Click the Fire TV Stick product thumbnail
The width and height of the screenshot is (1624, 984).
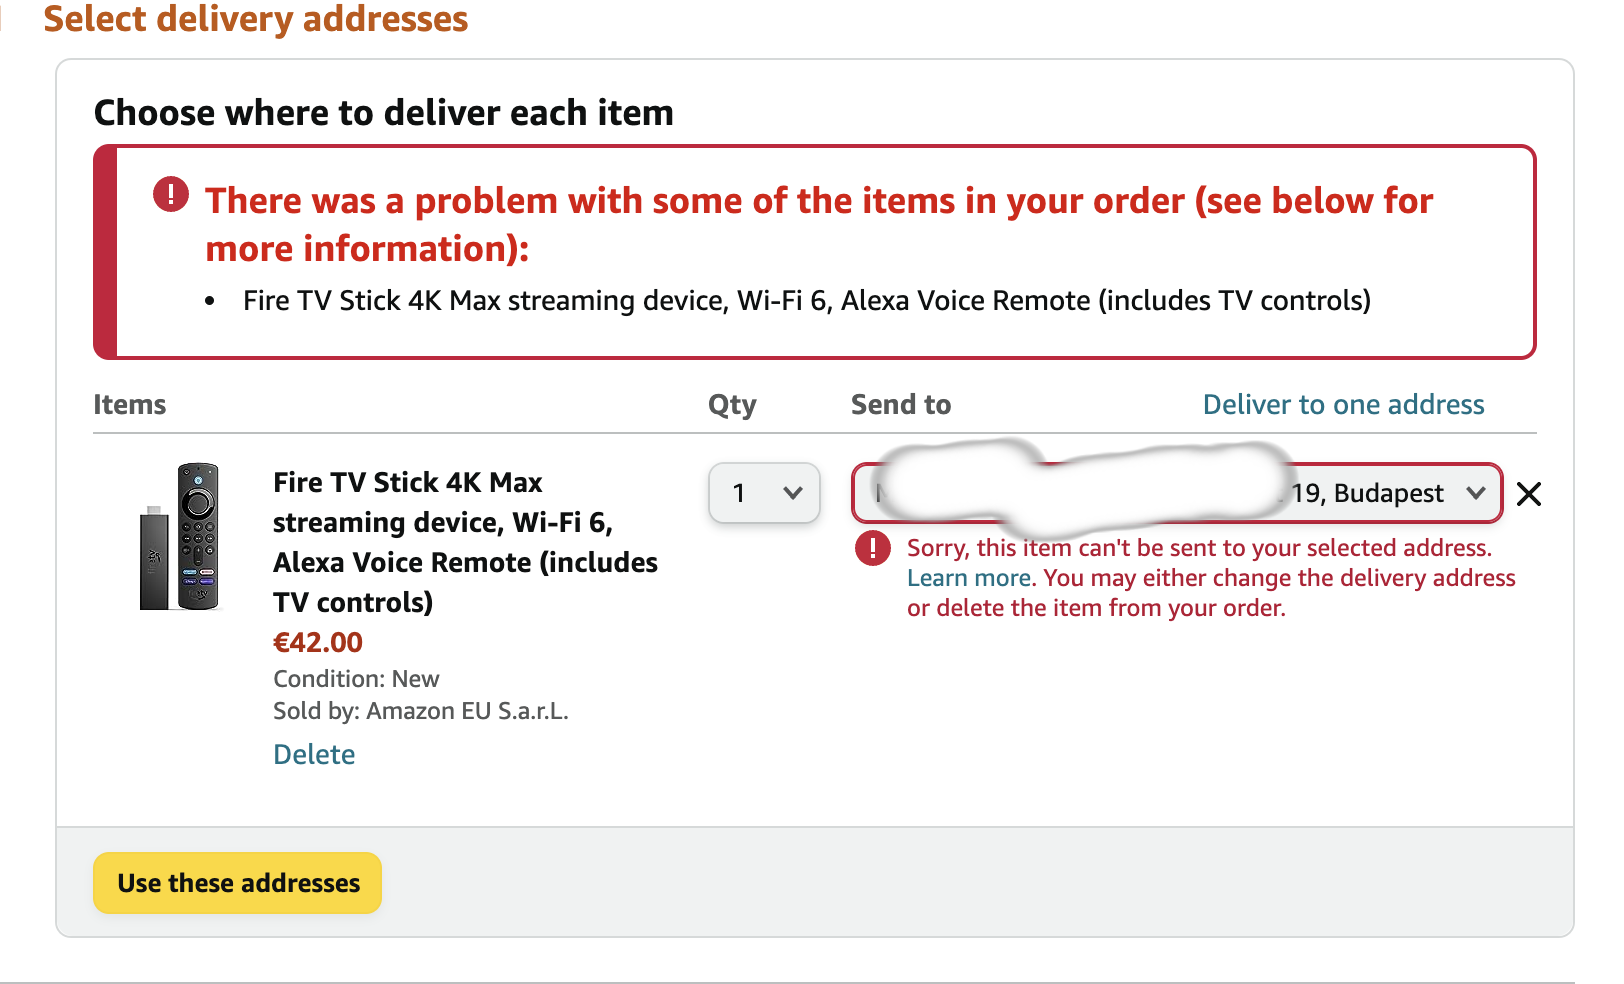(x=180, y=536)
